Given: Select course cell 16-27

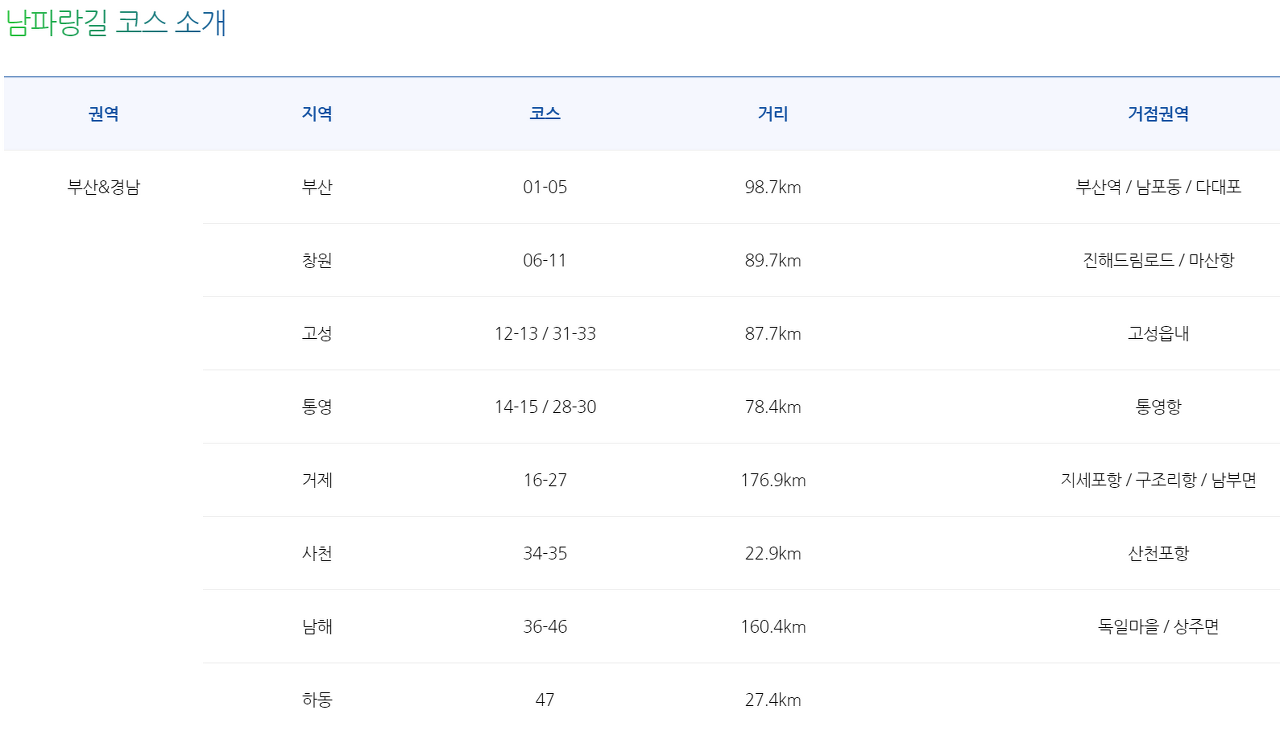Looking at the screenshot, I should pyautogui.click(x=545, y=480).
